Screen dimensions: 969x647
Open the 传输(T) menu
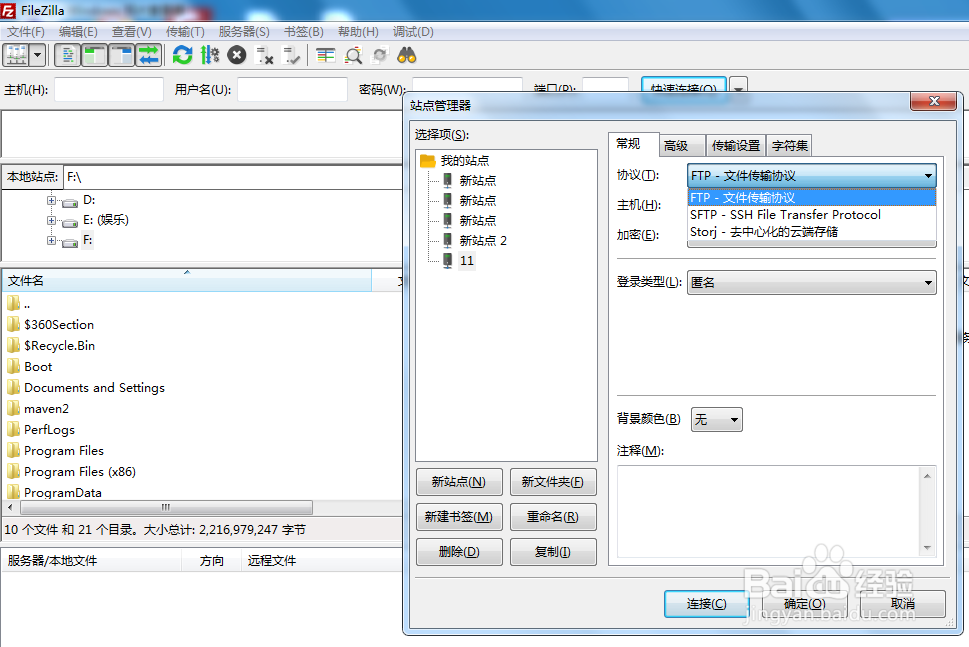coord(185,32)
